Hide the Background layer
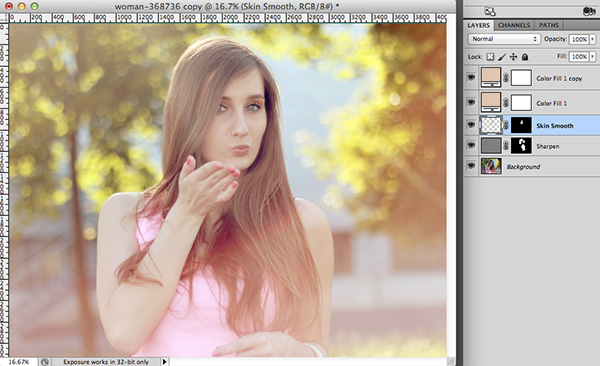The image size is (600, 366). pos(471,166)
